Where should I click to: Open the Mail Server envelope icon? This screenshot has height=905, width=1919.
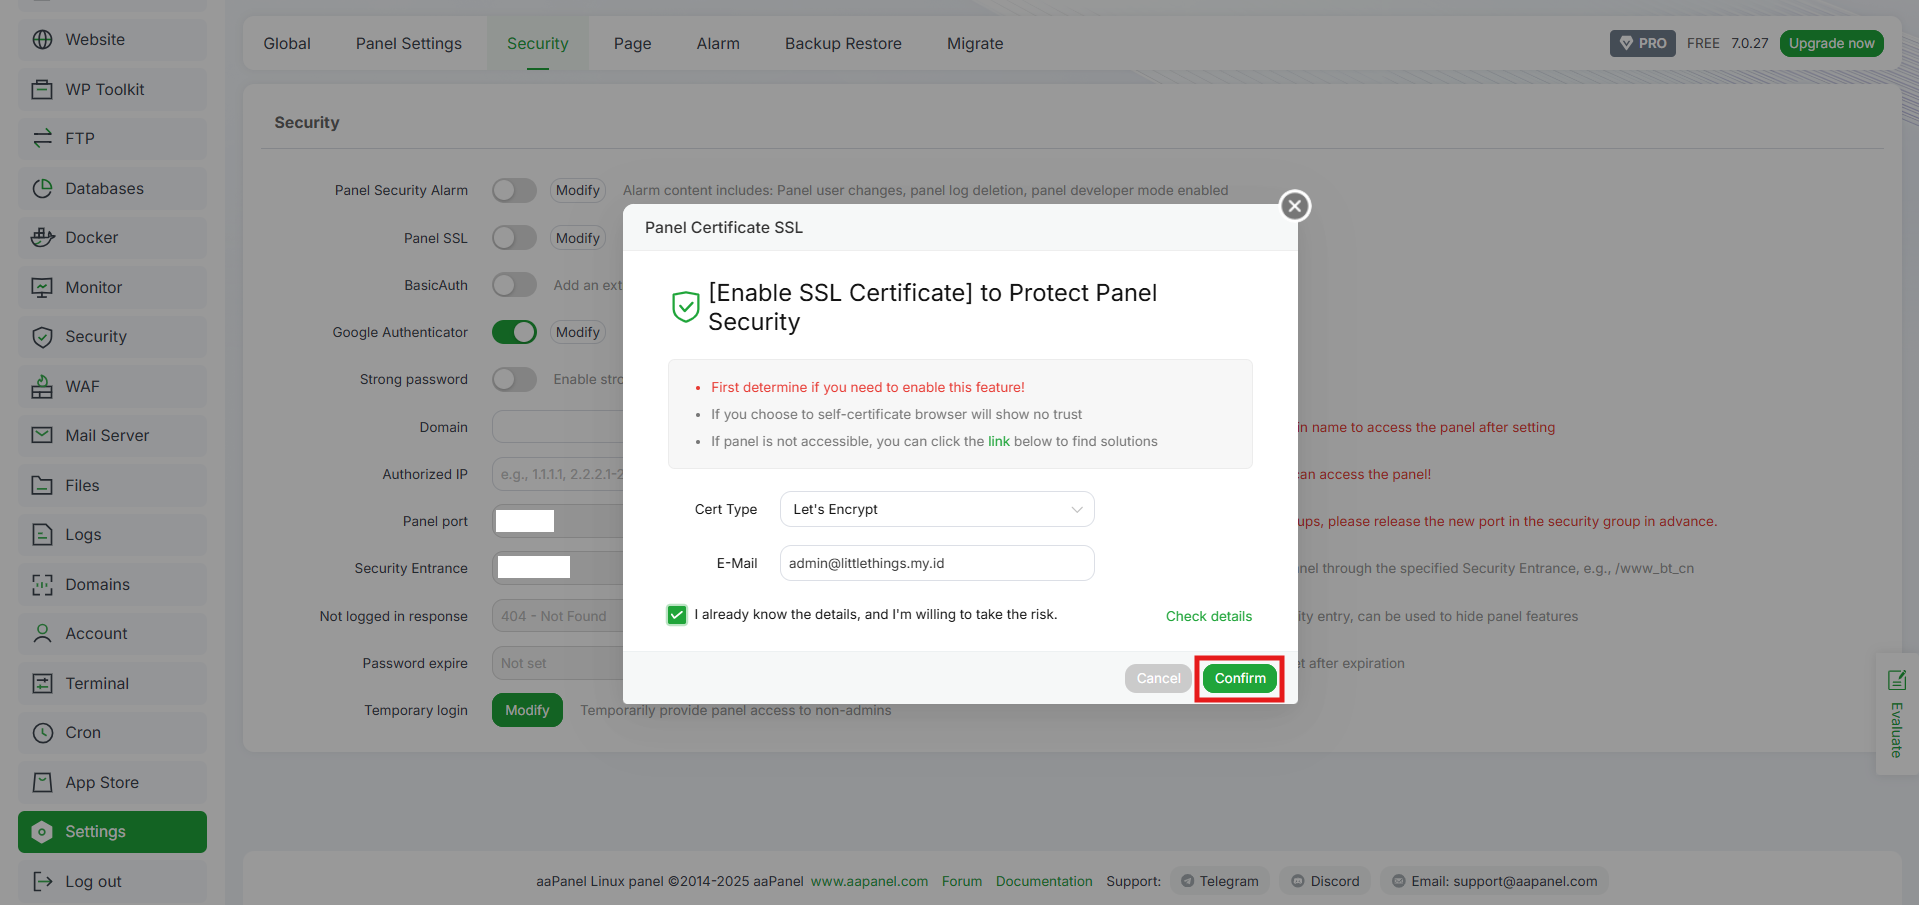pos(42,435)
